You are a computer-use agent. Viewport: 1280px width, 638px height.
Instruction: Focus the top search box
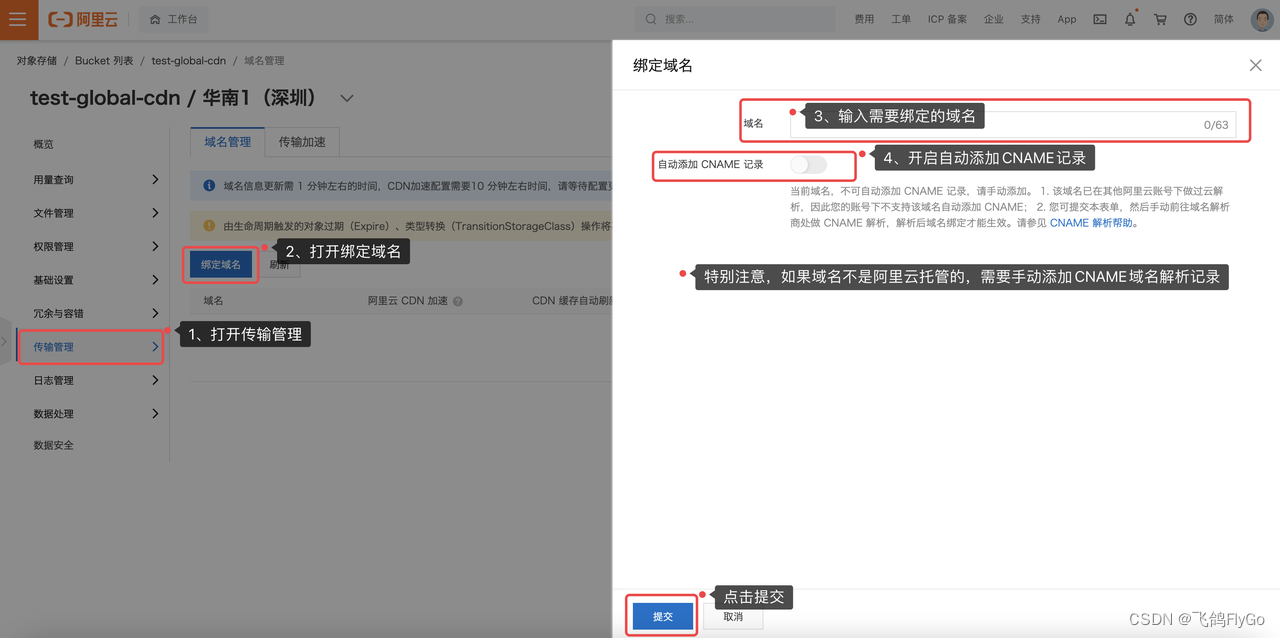(x=735, y=19)
